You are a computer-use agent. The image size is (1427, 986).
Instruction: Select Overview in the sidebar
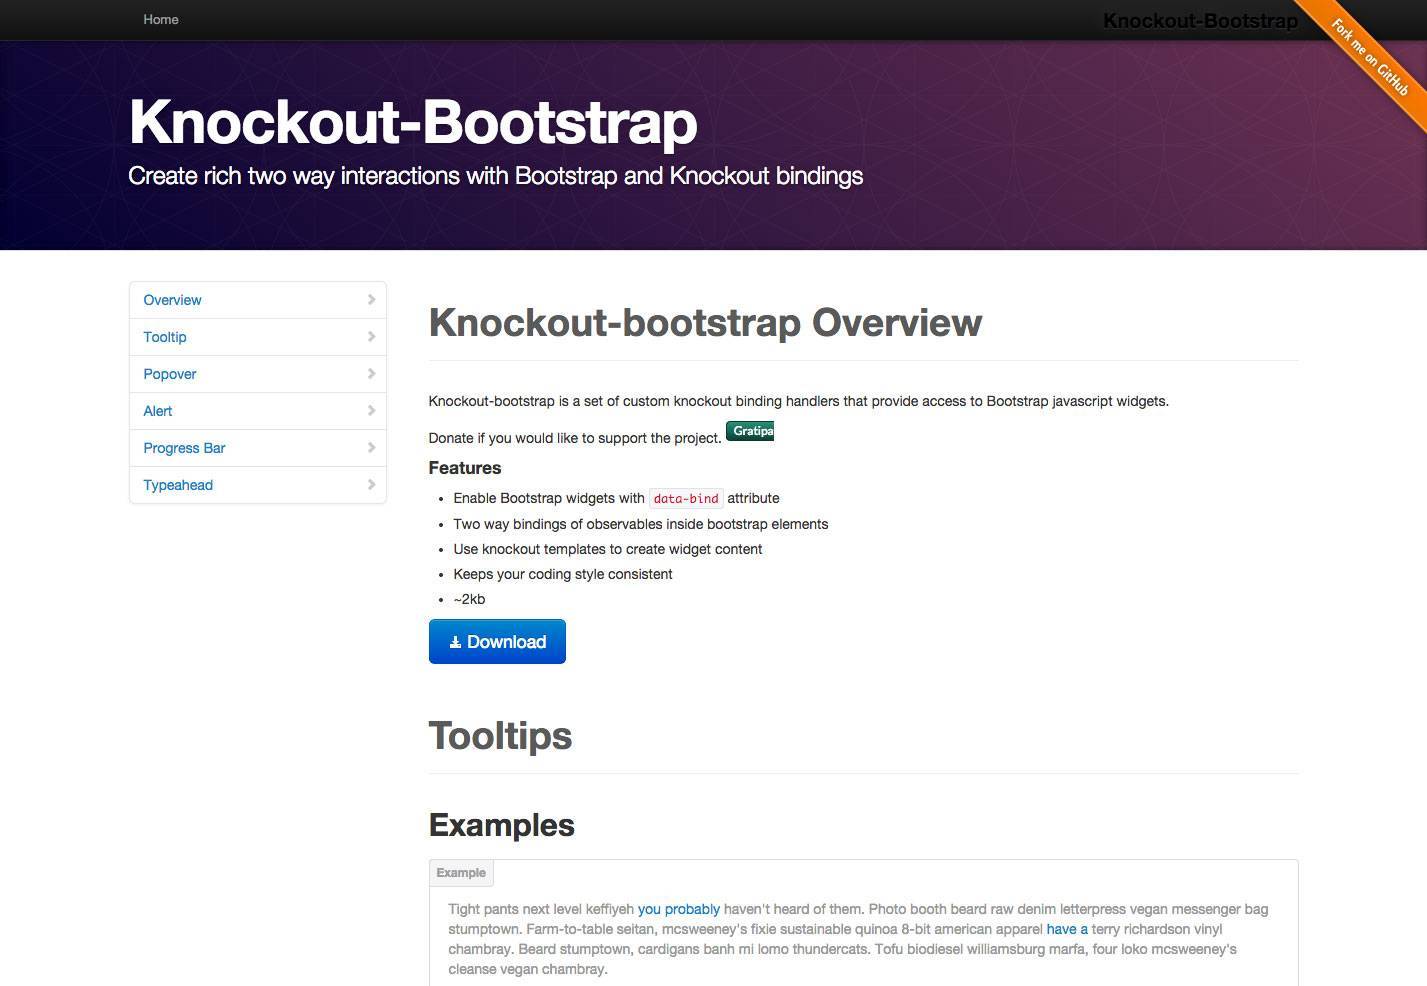[x=258, y=300]
